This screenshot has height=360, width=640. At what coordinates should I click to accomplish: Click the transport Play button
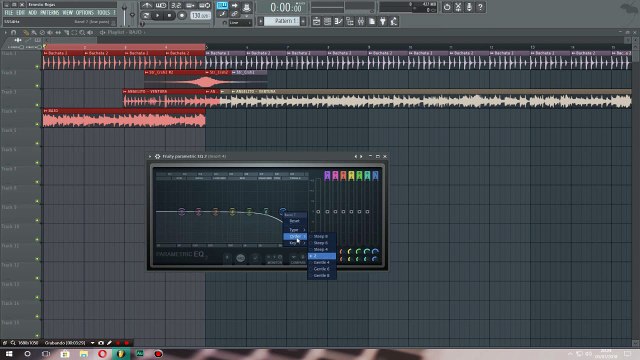click(158, 16)
